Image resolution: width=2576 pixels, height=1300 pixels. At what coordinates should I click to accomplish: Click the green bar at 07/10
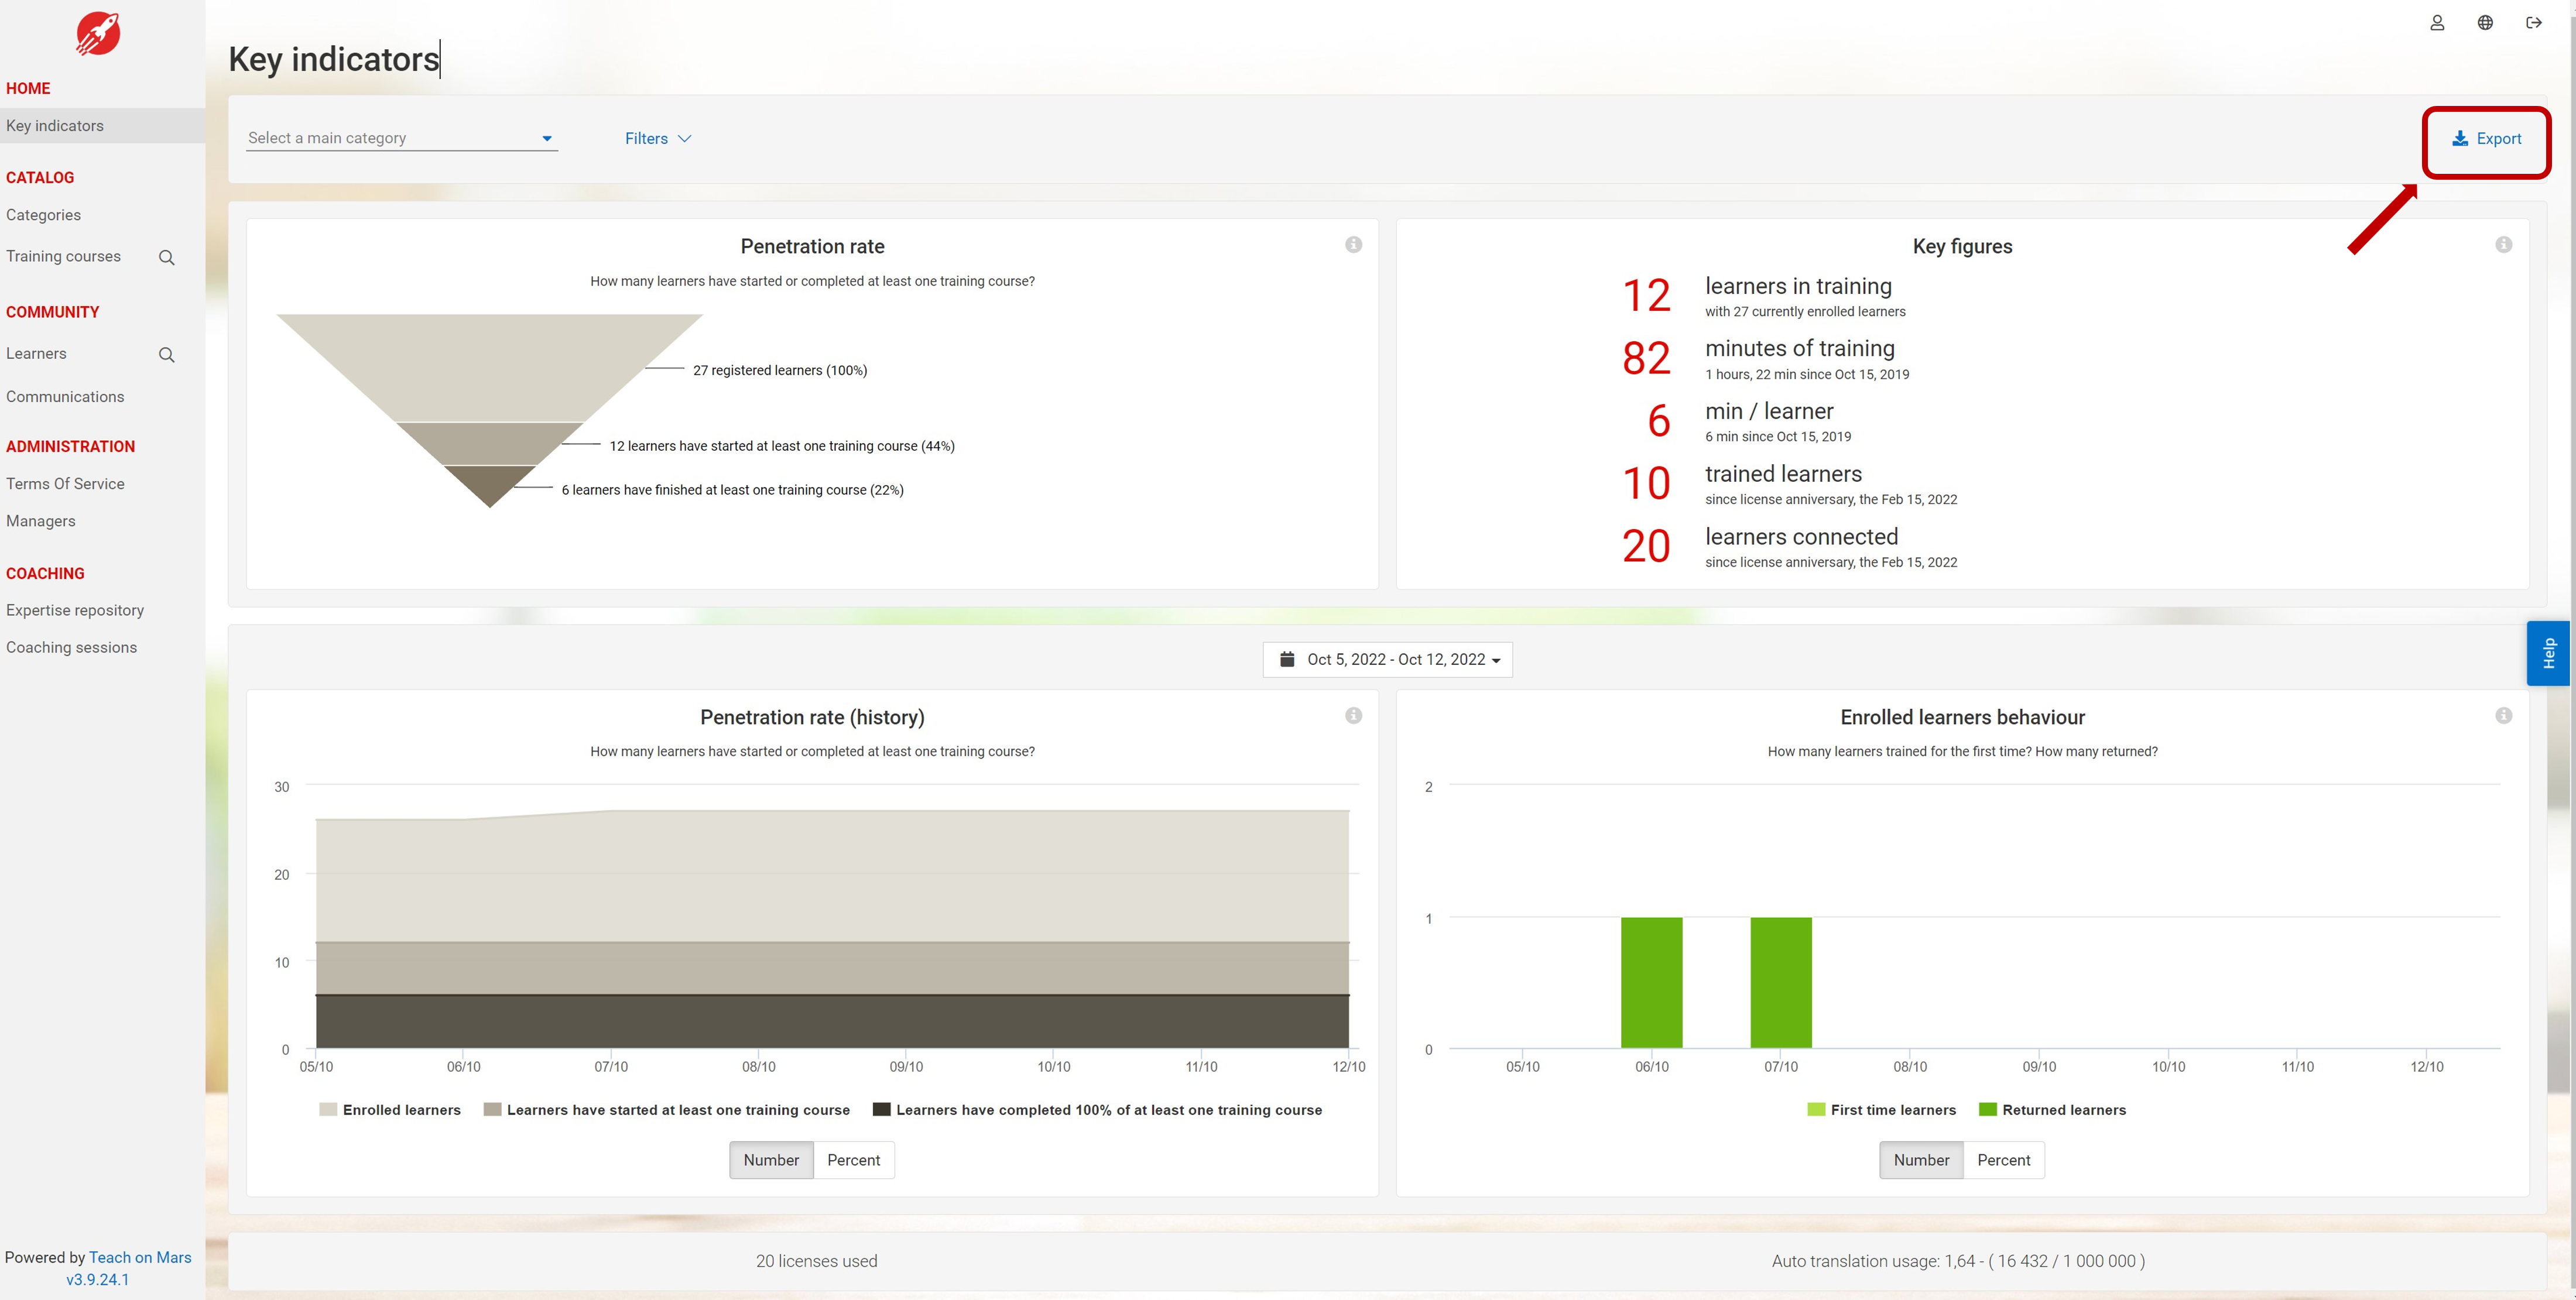pyautogui.click(x=1780, y=982)
